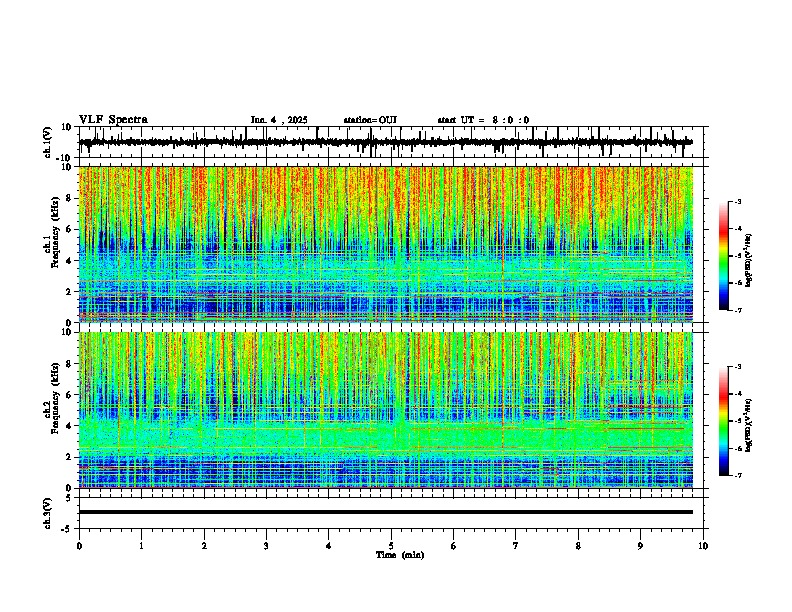This screenshot has width=792, height=612.
Task: Click the "-3" label on ch.2 color bar
Action: point(738,367)
